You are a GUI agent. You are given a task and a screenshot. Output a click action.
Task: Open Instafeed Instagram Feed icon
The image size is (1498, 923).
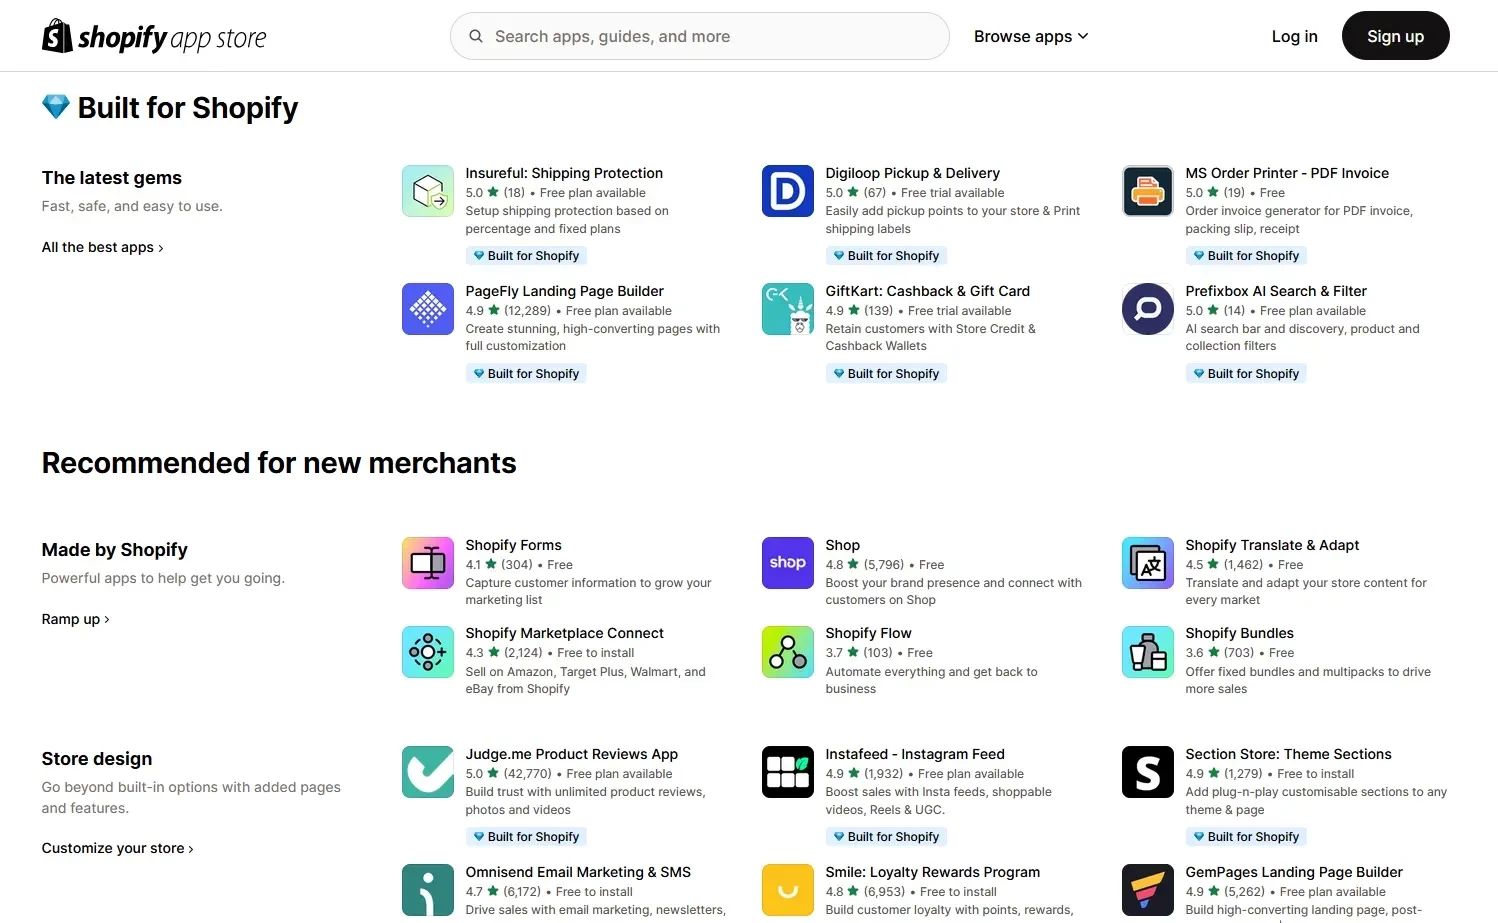pyautogui.click(x=788, y=772)
